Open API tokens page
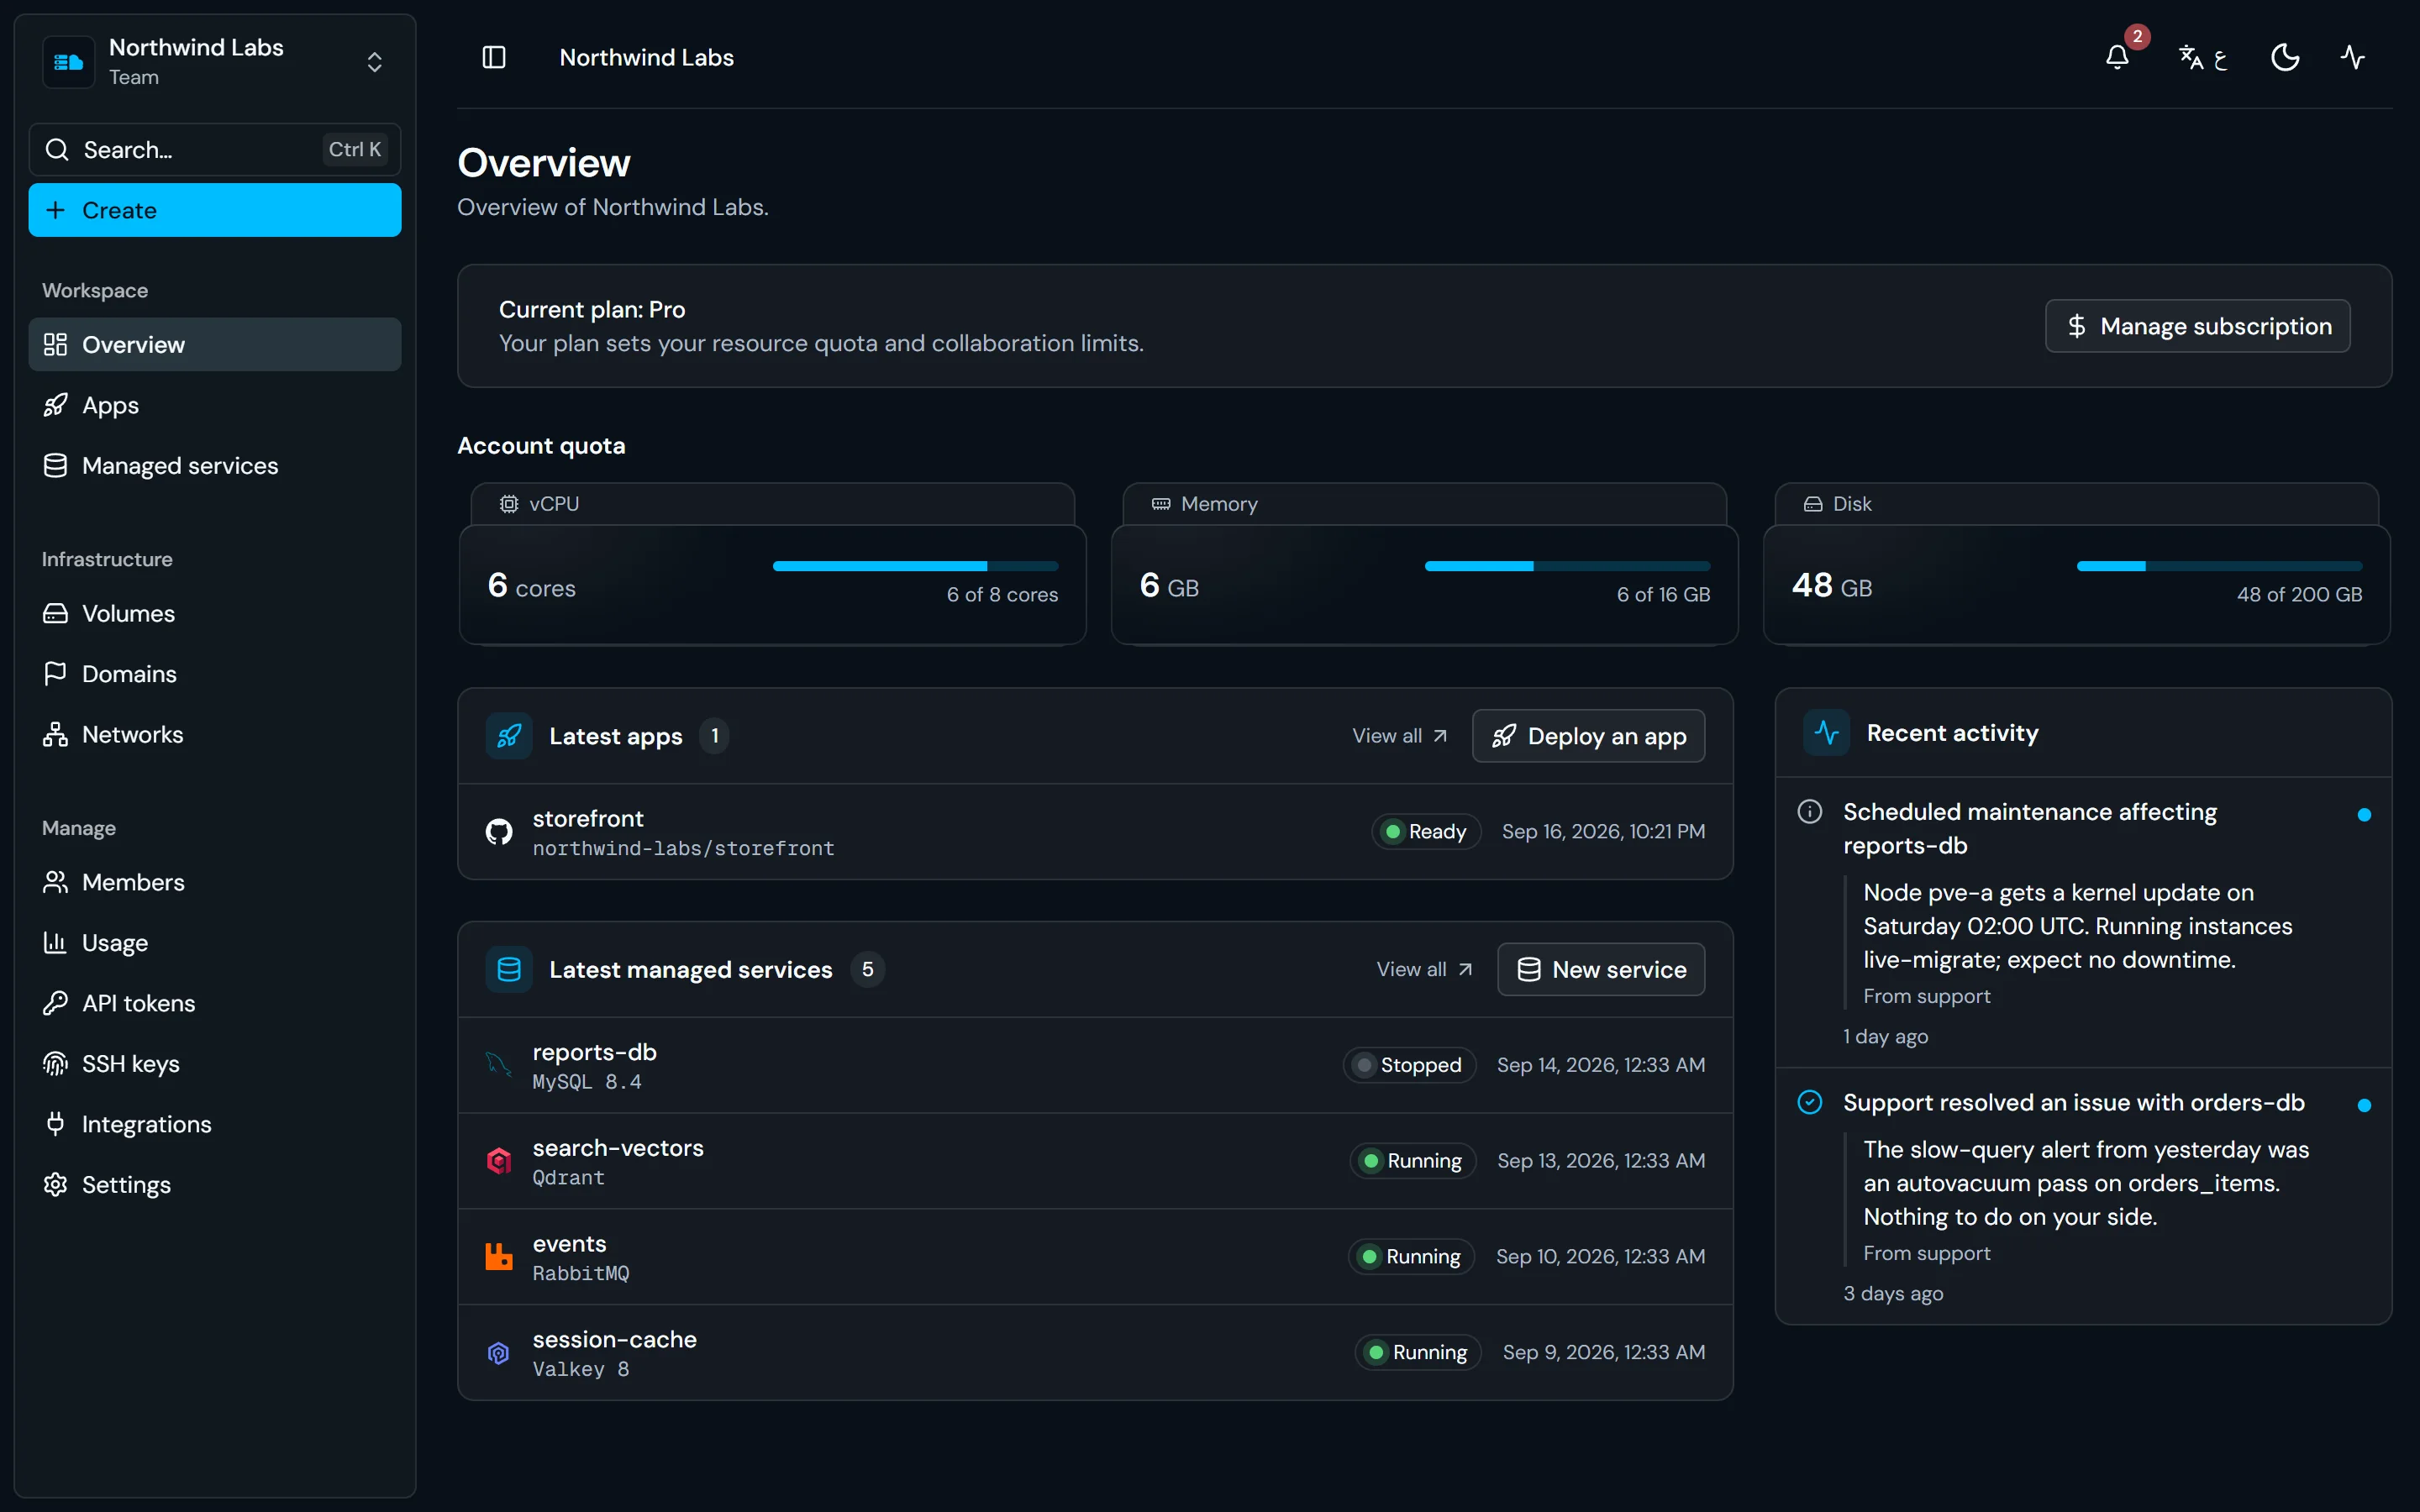This screenshot has width=2420, height=1512. [215, 1003]
